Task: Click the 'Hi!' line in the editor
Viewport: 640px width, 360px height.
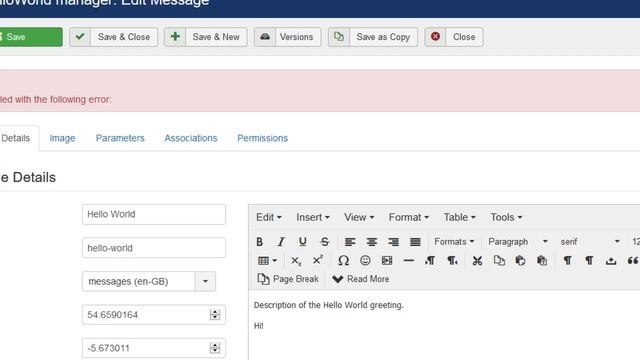Action: point(259,326)
